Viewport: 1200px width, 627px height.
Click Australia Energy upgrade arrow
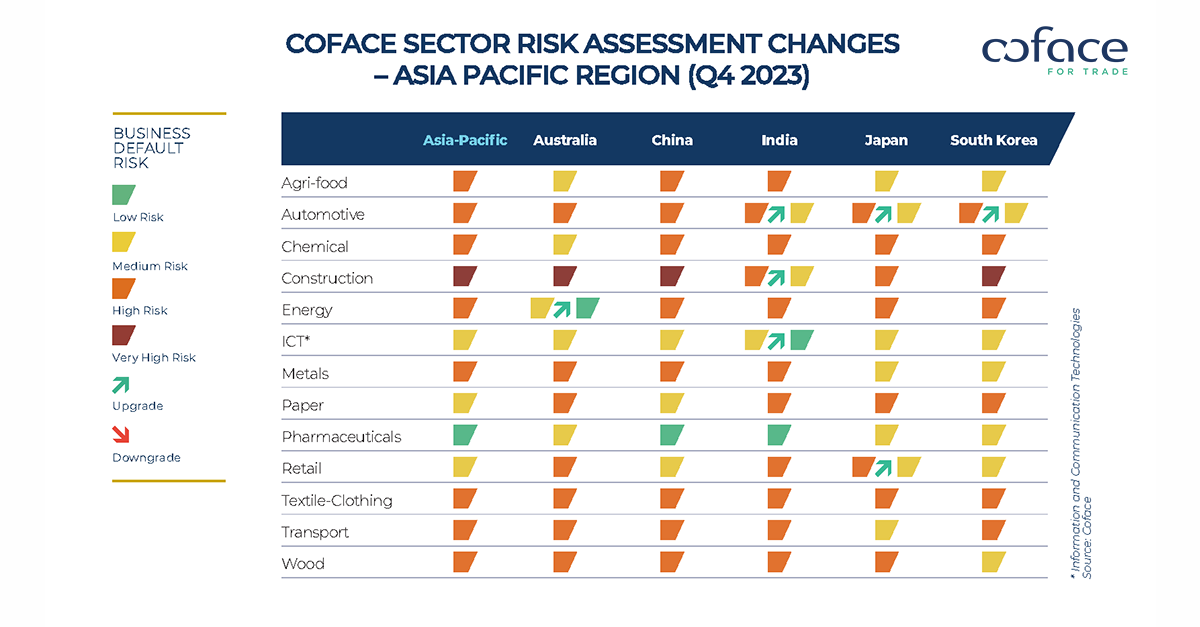pyautogui.click(x=564, y=309)
